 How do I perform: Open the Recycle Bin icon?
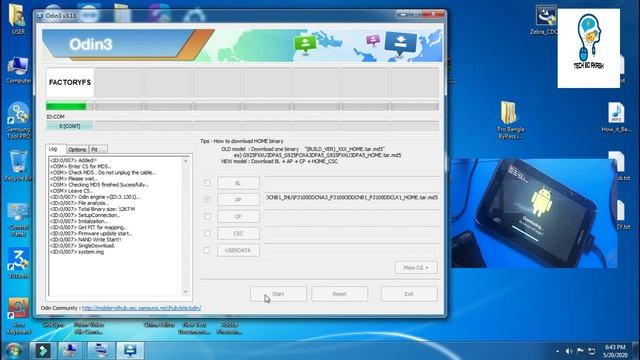click(x=18, y=165)
